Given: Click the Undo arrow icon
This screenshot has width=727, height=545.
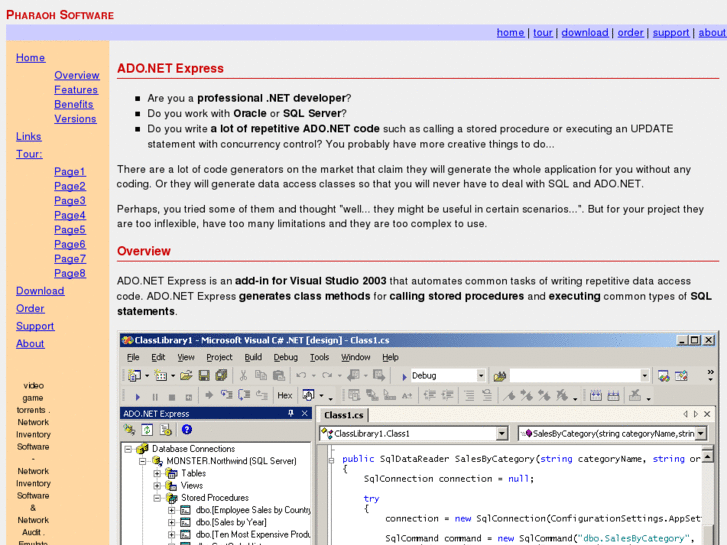Looking at the screenshot, I should [301, 375].
